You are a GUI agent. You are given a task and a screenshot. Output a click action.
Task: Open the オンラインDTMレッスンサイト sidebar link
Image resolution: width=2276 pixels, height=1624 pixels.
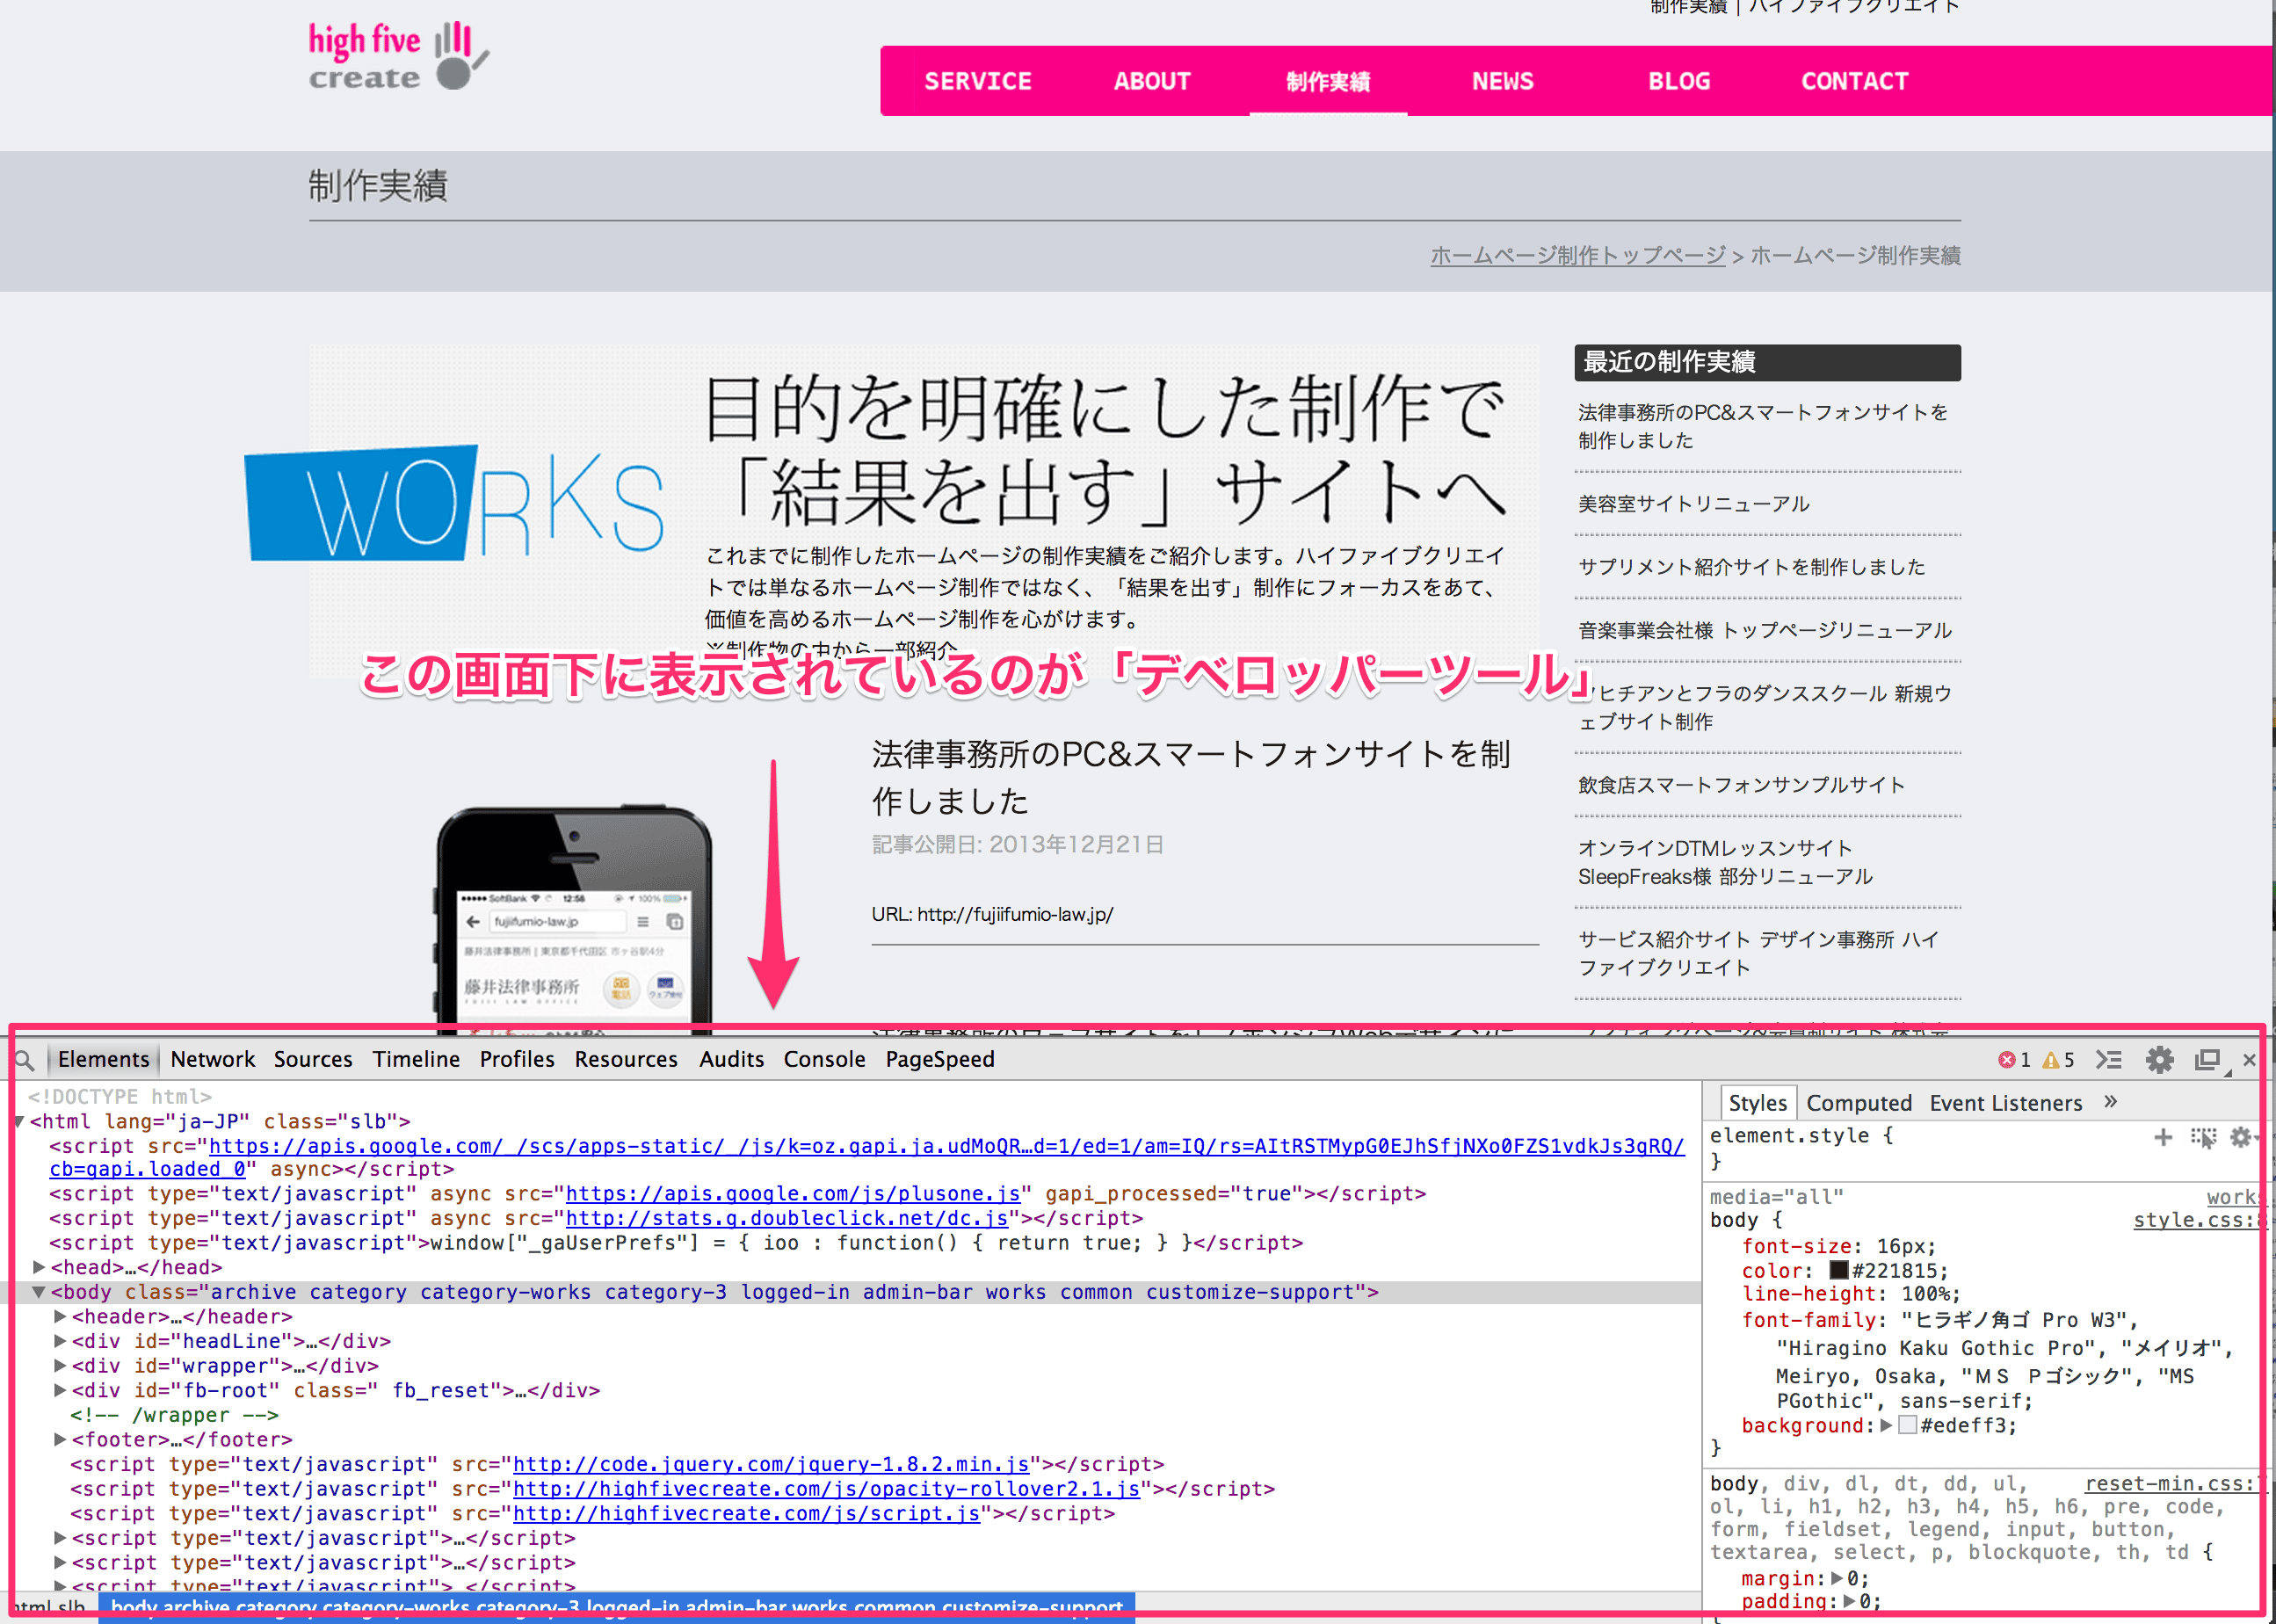1726,862
